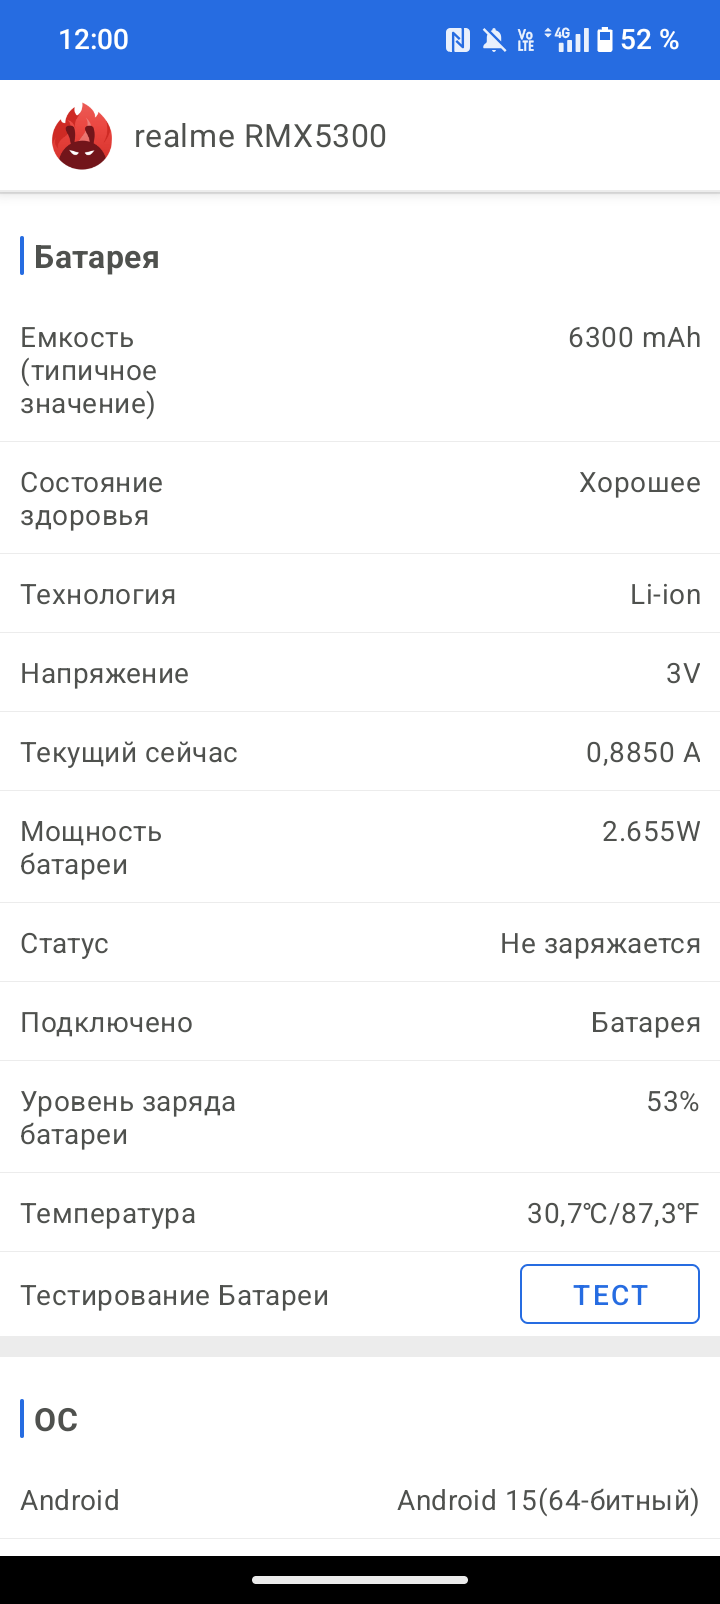The width and height of the screenshot is (720, 1604).
Task: Select the realme RMX5300 device title
Action: [260, 136]
